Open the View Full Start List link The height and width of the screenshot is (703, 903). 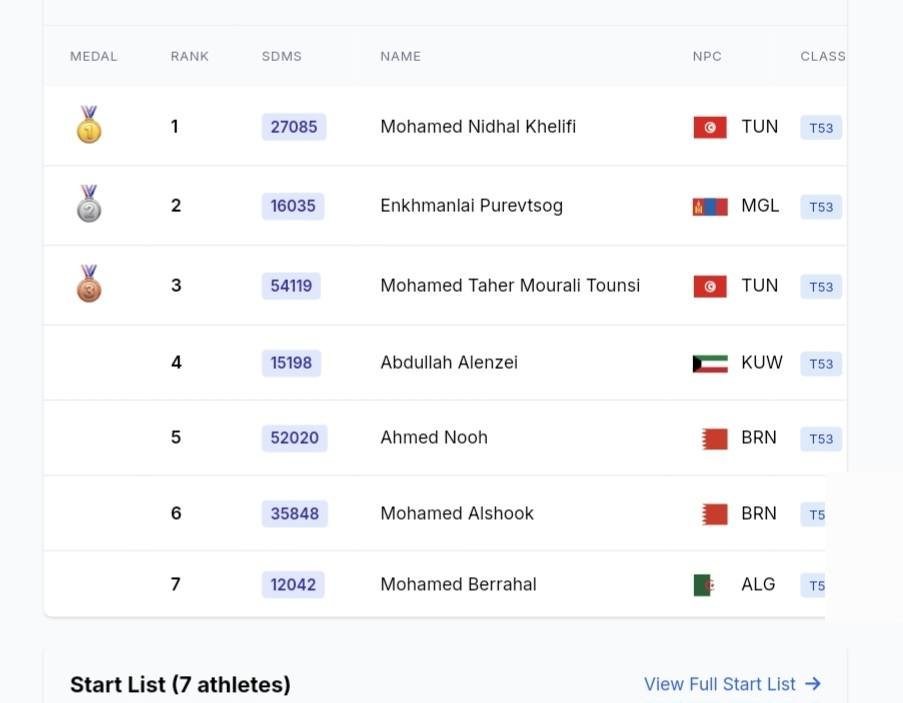pyautogui.click(x=720, y=684)
